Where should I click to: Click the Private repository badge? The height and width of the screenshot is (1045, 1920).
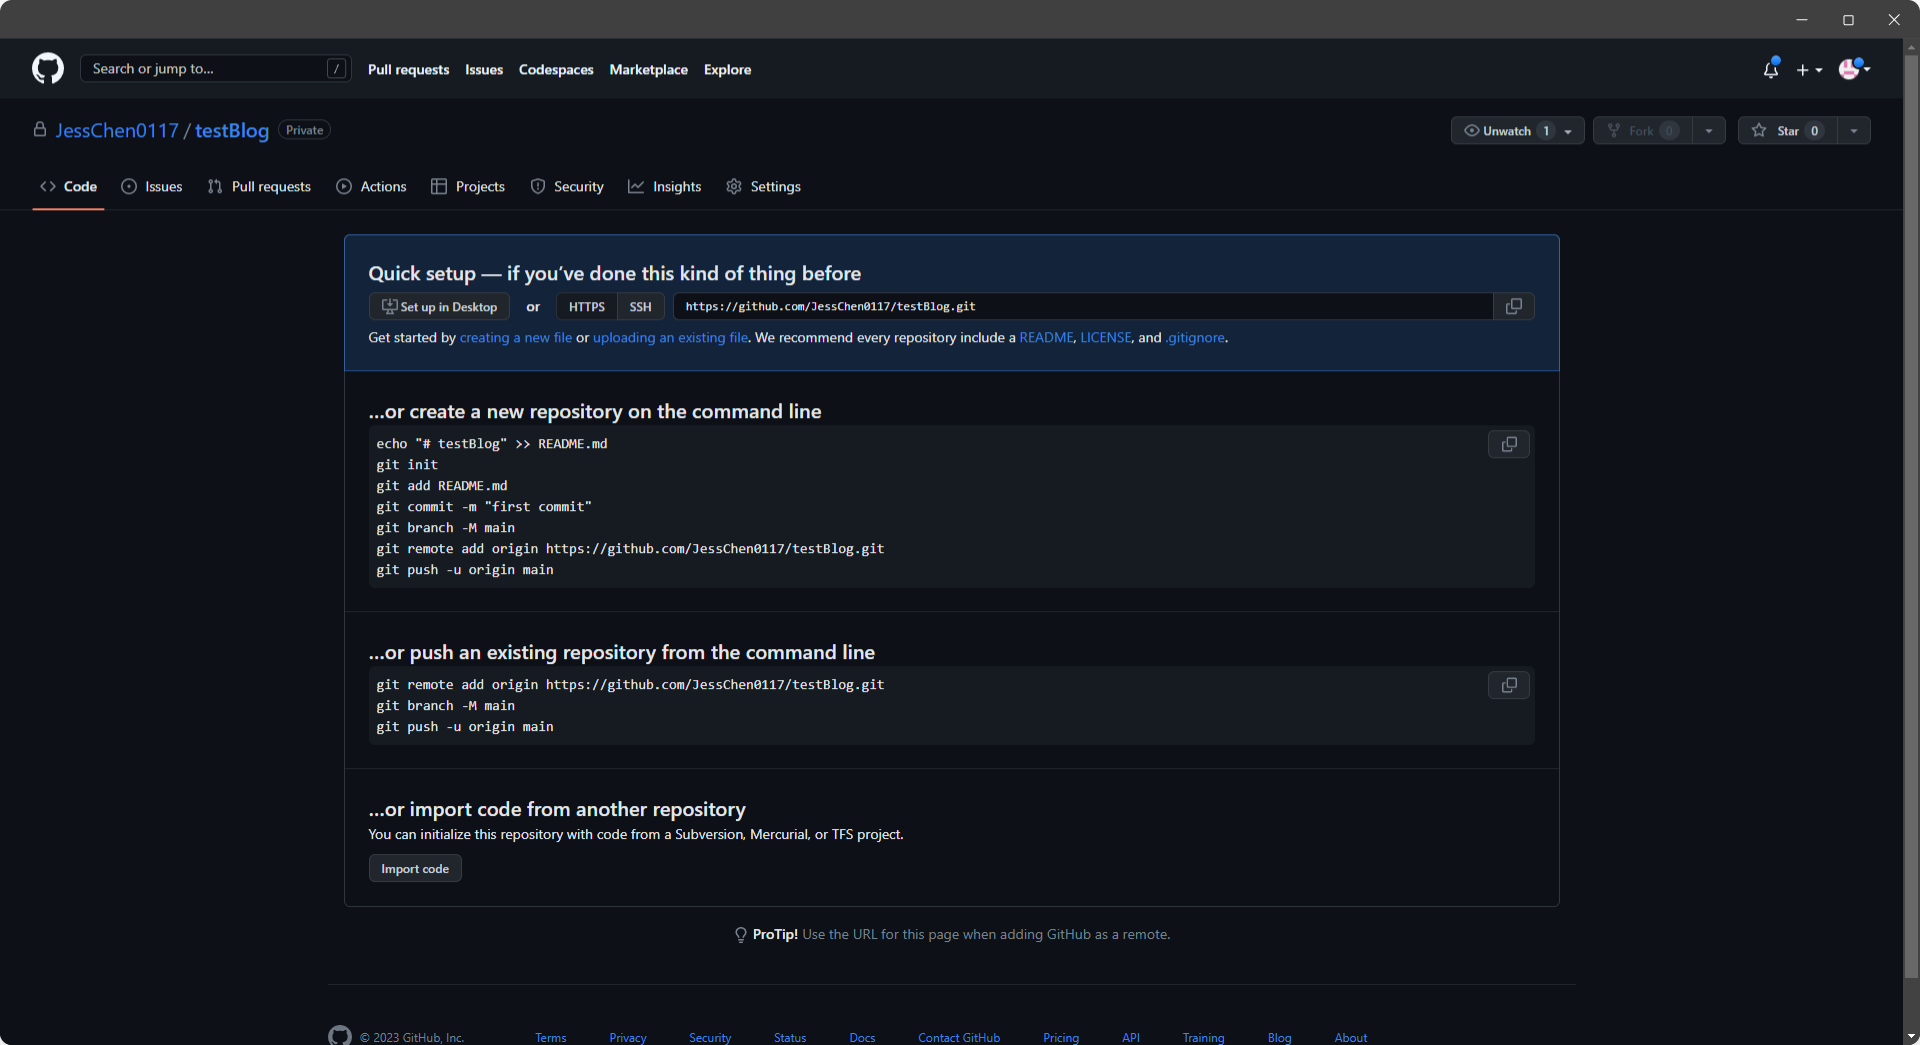pos(304,131)
